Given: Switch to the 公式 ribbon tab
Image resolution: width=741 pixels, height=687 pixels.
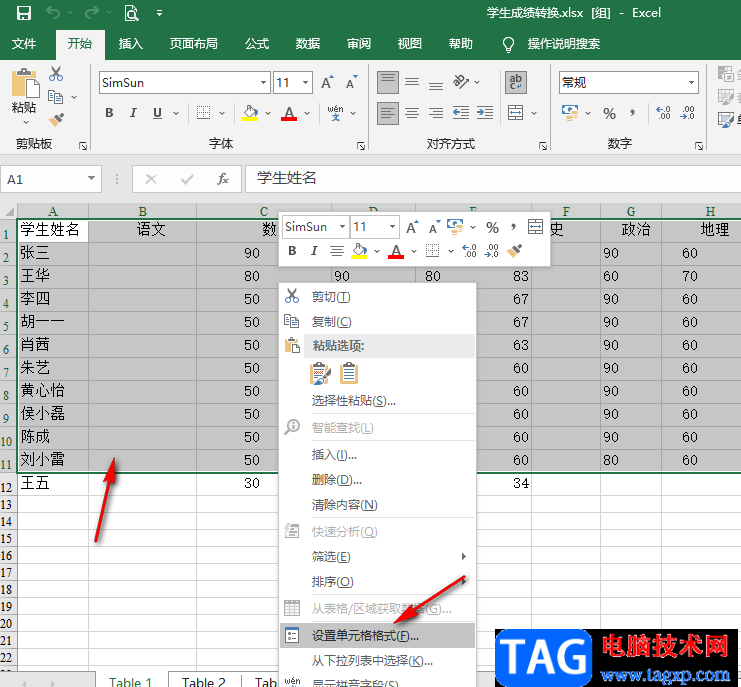Looking at the screenshot, I should 257,43.
